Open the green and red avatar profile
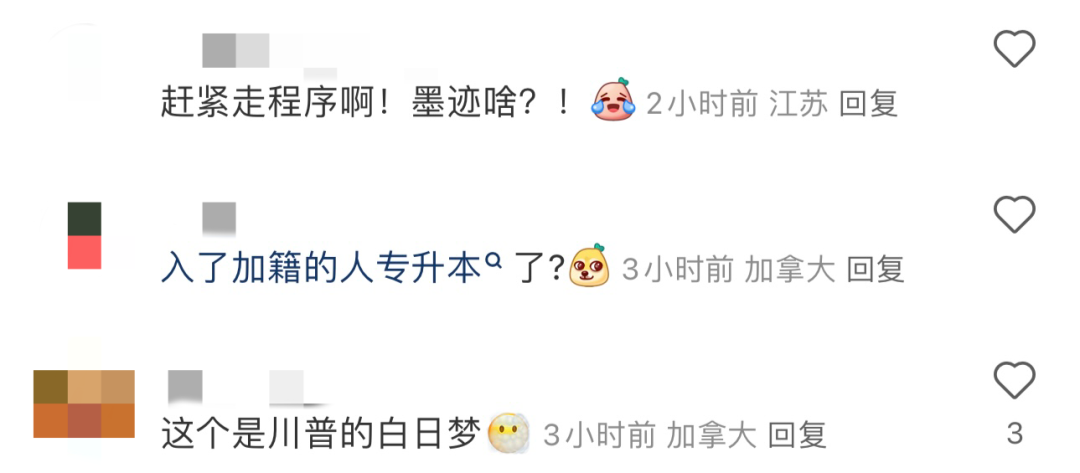This screenshot has height=473, width=1080. pyautogui.click(x=85, y=235)
